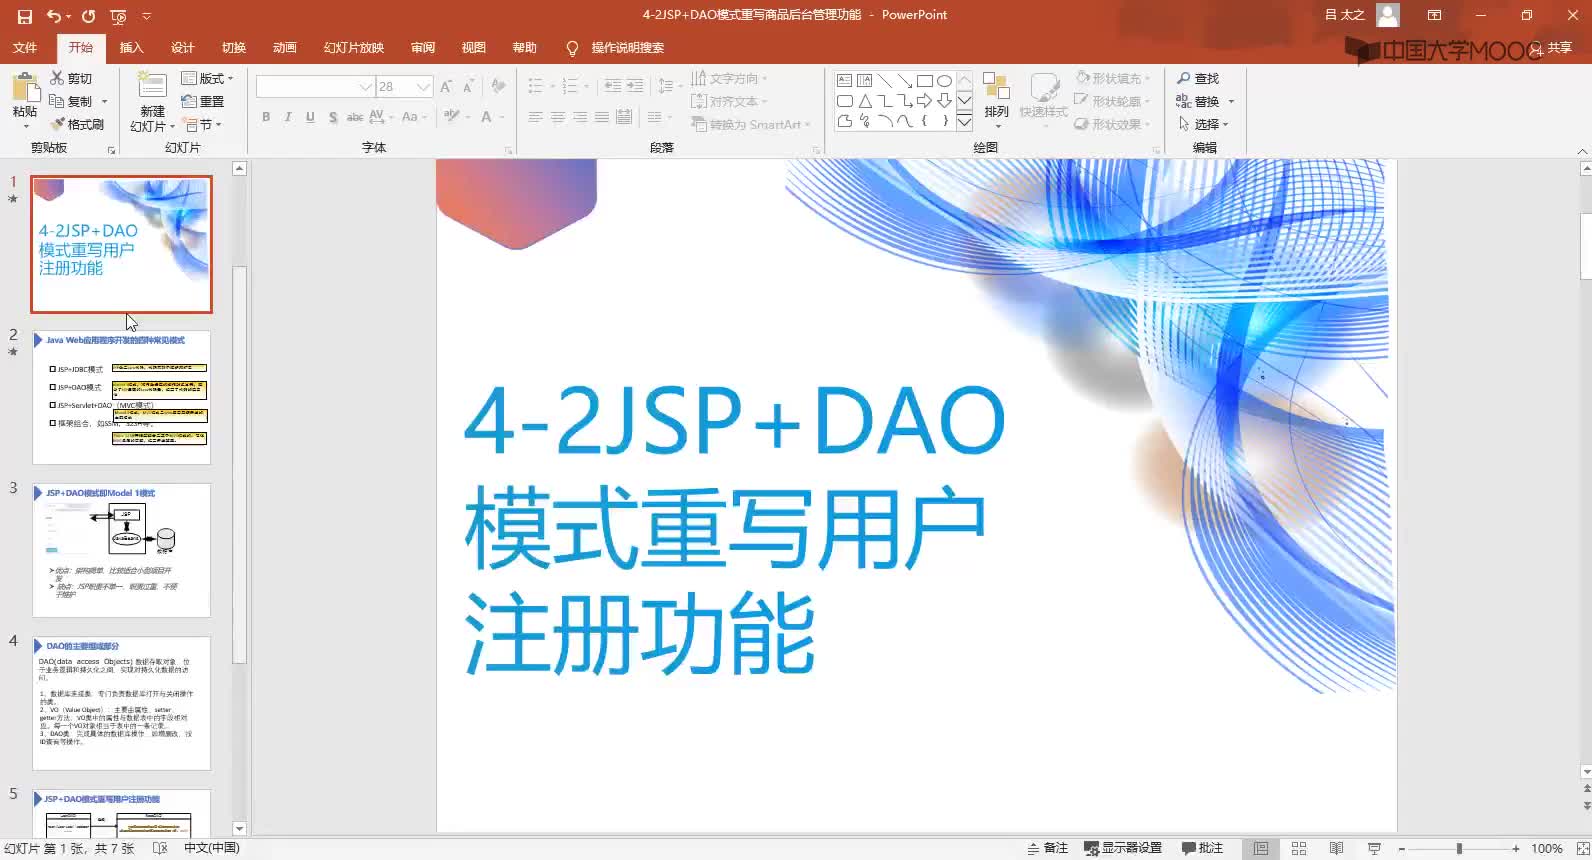Cut selection with 剪切
The width and height of the screenshot is (1592, 860).
point(71,78)
